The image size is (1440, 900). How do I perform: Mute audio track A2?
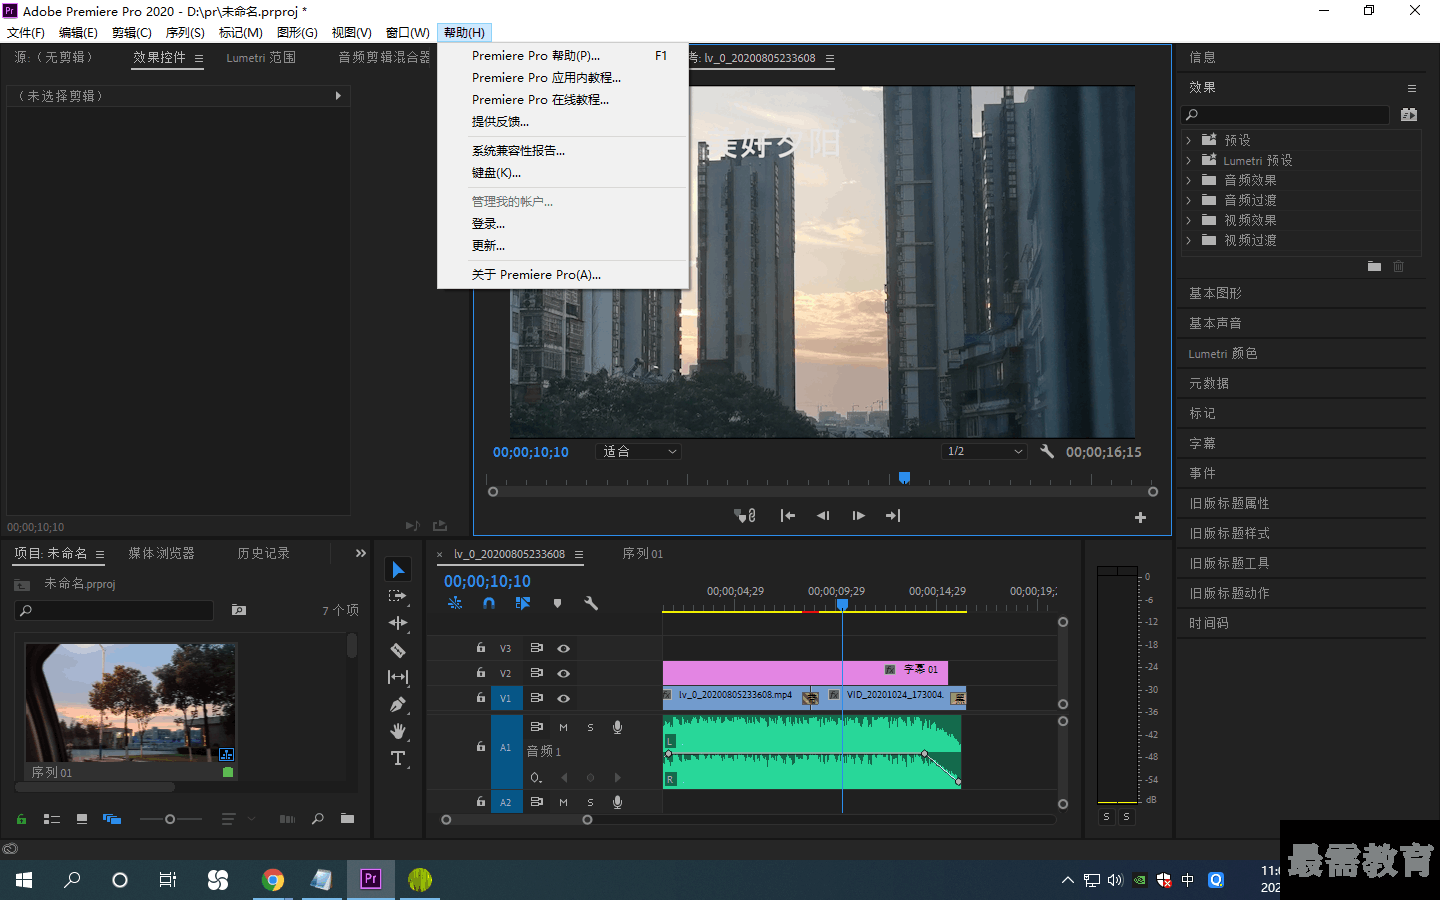coord(563,802)
